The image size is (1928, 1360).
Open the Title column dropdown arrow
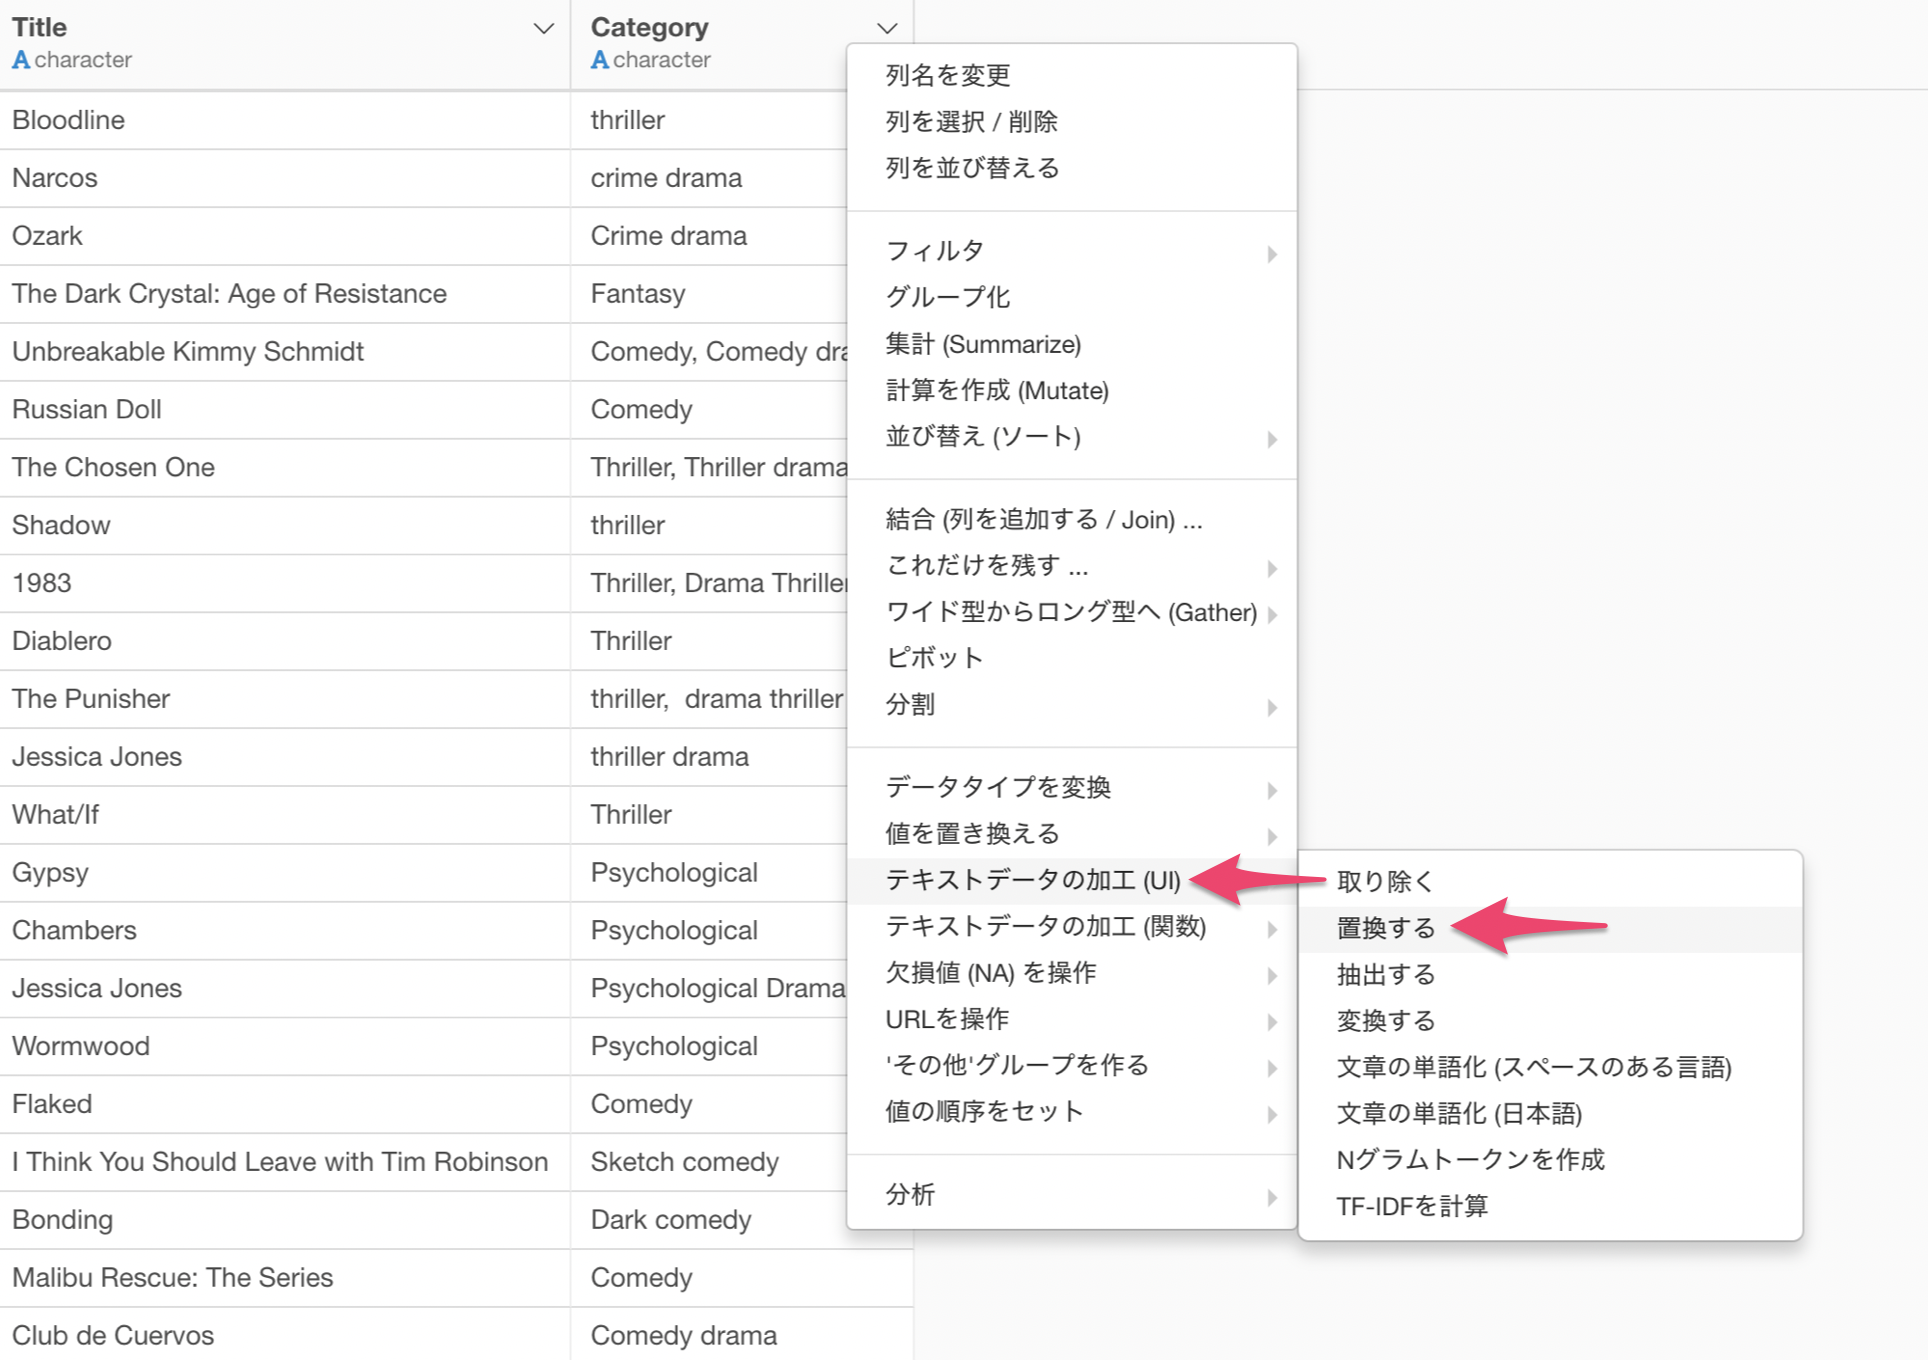coord(543,29)
